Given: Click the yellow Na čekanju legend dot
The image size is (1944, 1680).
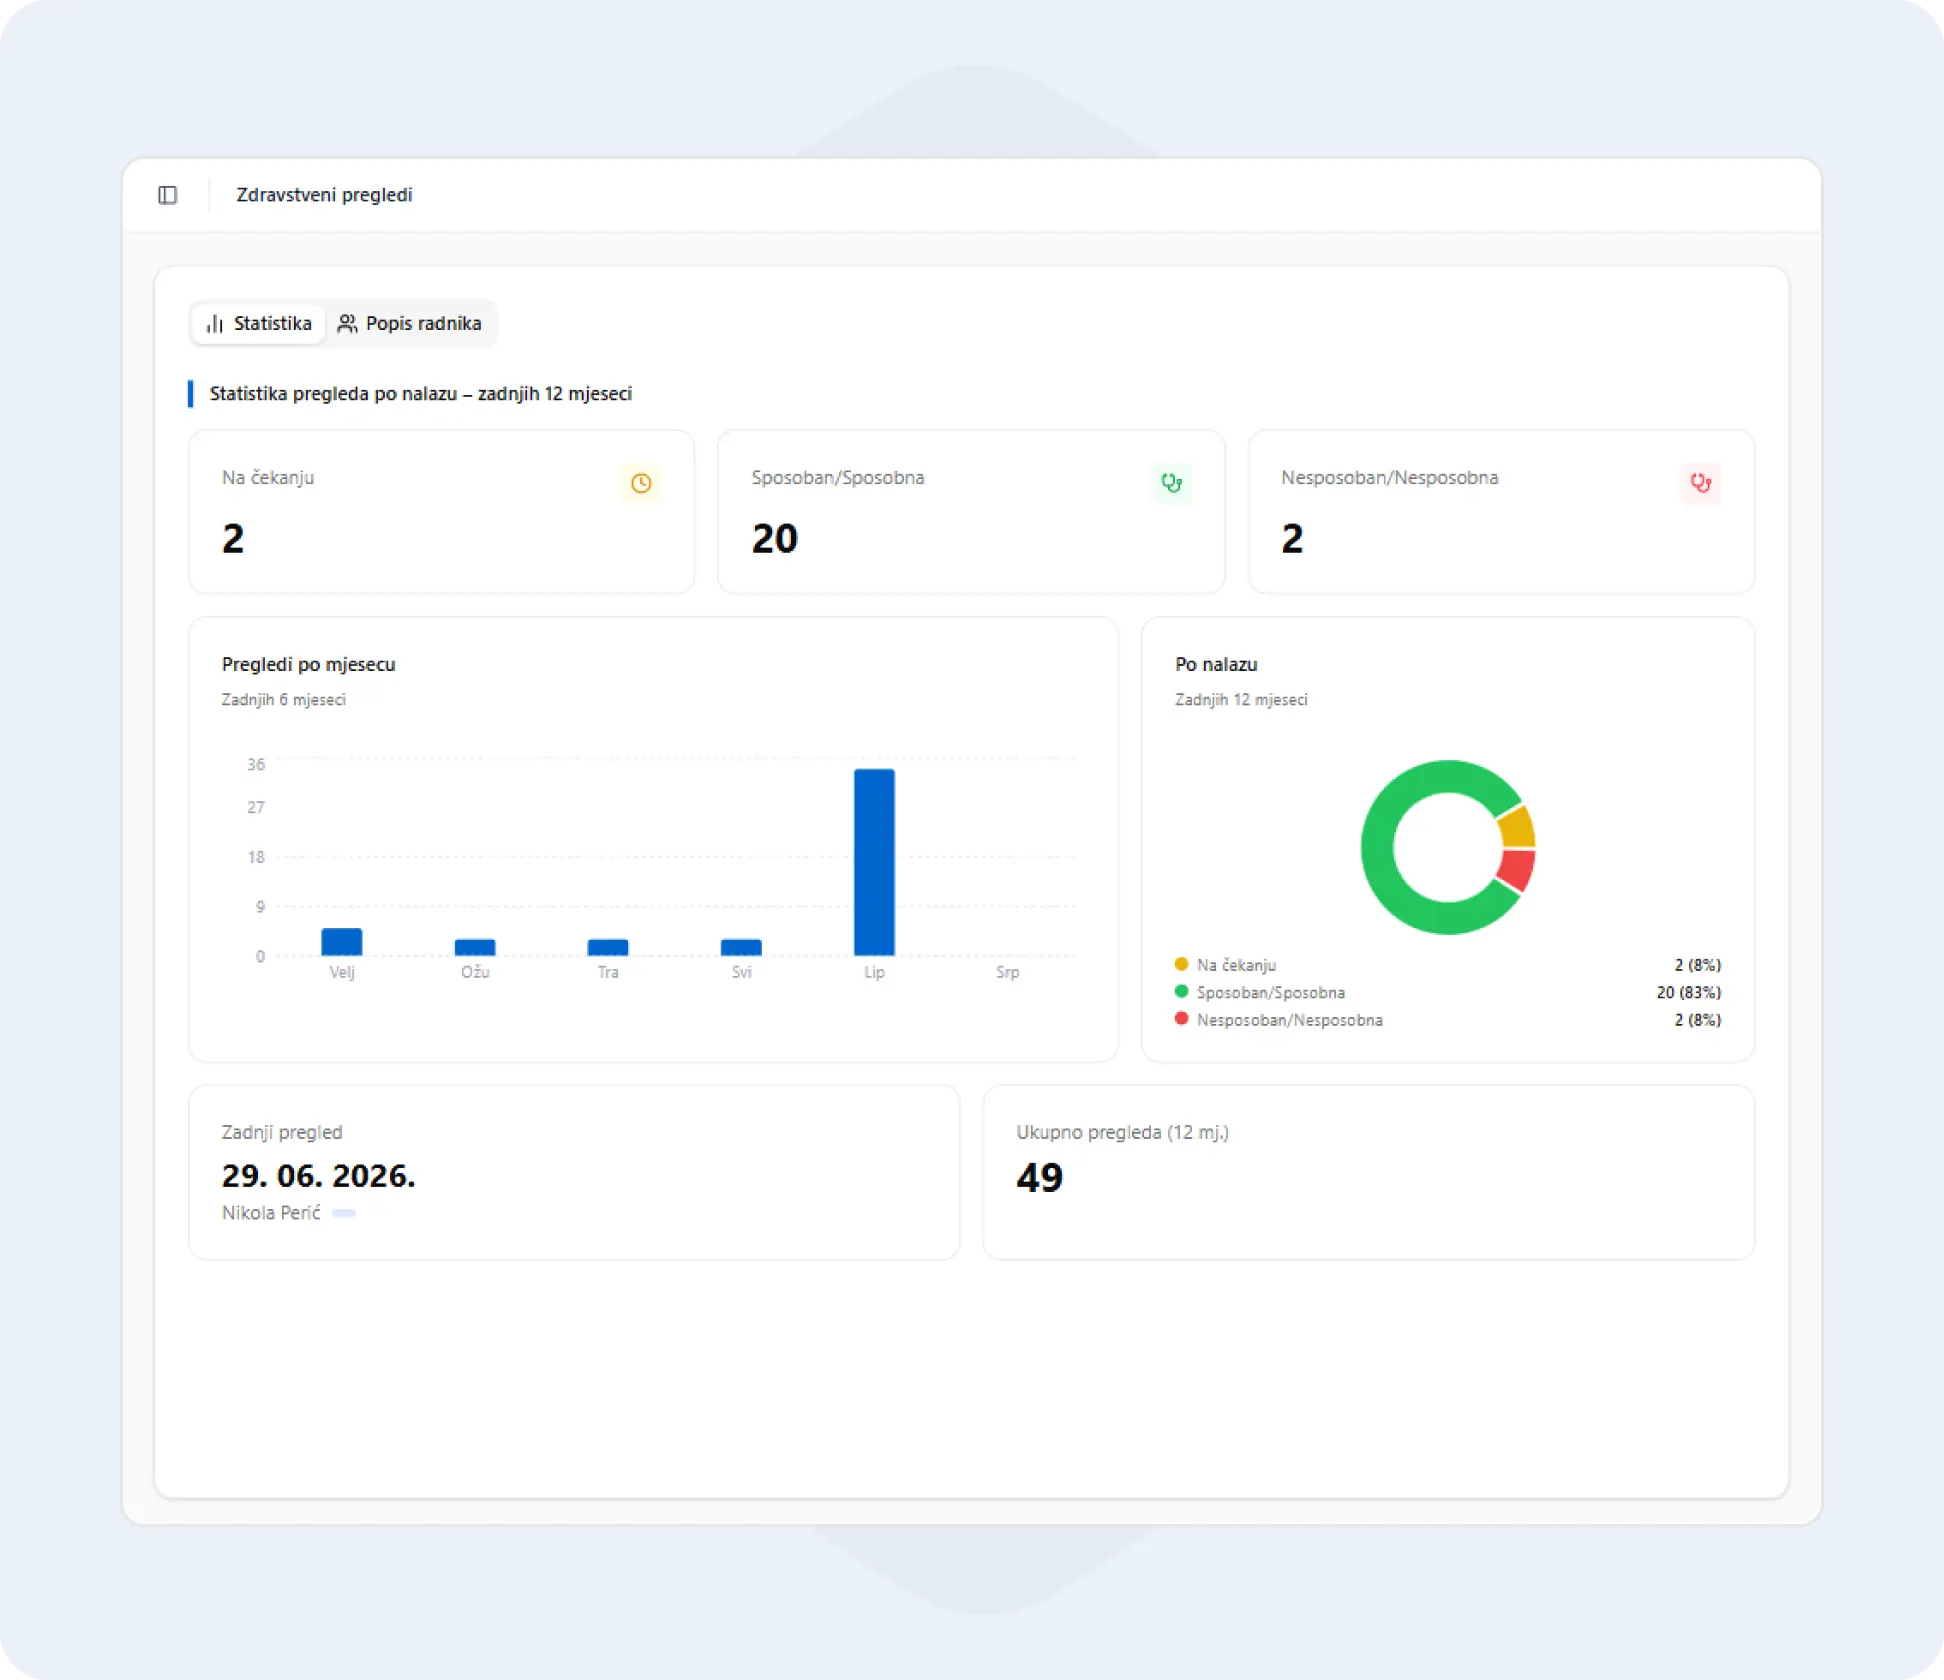Looking at the screenshot, I should click(1181, 964).
